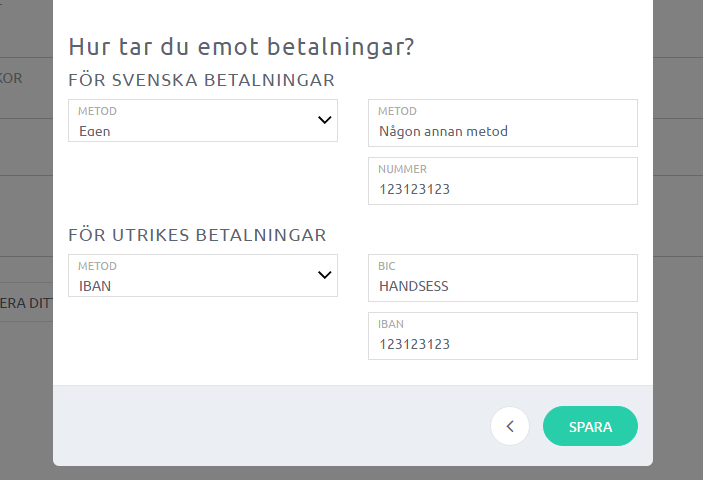
Task: Open the Swedish payments Metod dropdown showing Egen
Action: tap(190, 121)
